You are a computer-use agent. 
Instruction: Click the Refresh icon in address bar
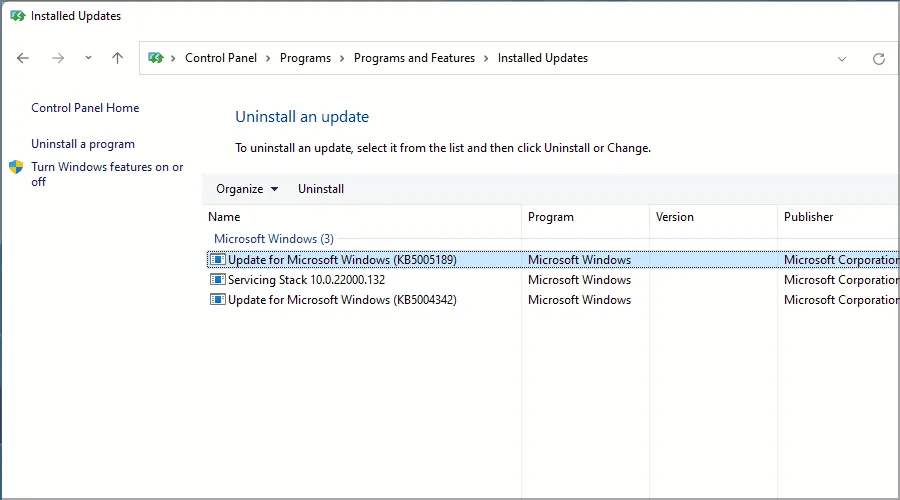click(879, 59)
